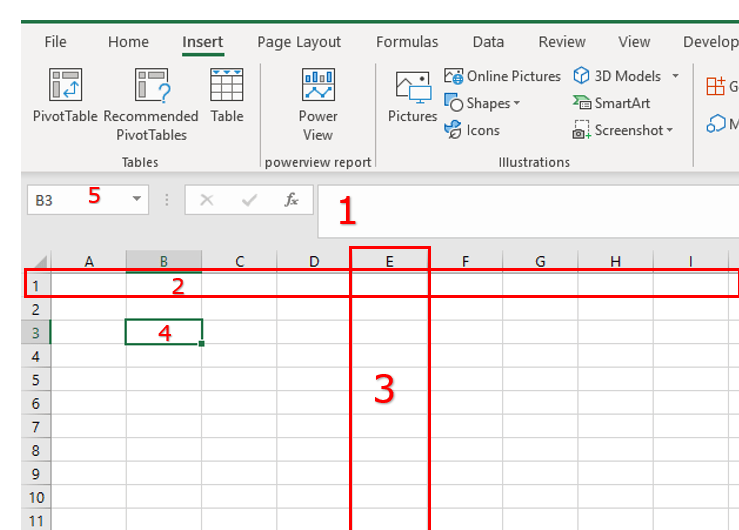Select row 4 header
This screenshot has height=530, width=739.
click(x=36, y=357)
